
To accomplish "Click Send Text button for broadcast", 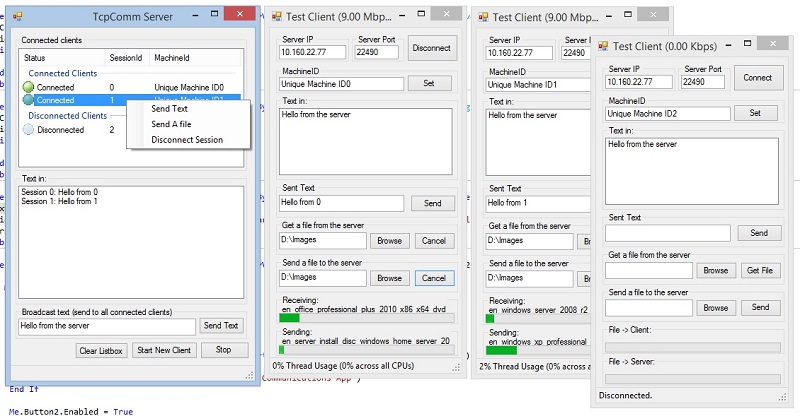I will (221, 326).
